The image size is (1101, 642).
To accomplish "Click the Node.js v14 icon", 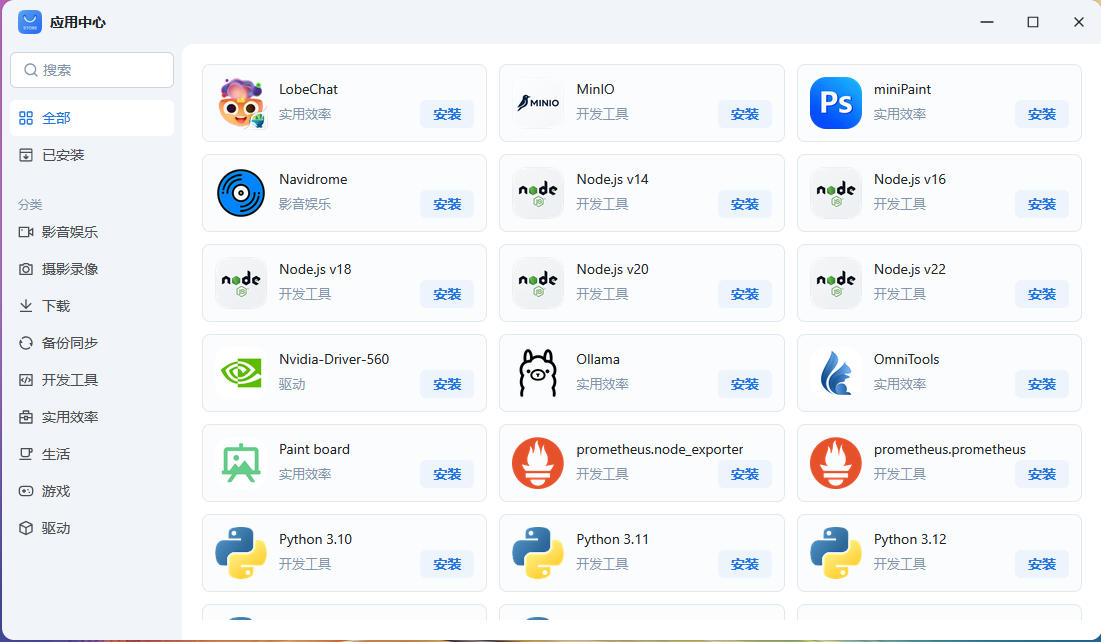I will (x=538, y=192).
